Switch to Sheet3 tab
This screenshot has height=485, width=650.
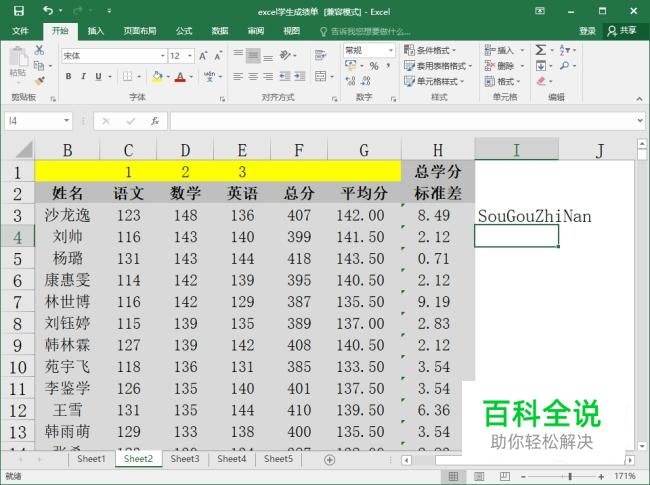pos(185,459)
